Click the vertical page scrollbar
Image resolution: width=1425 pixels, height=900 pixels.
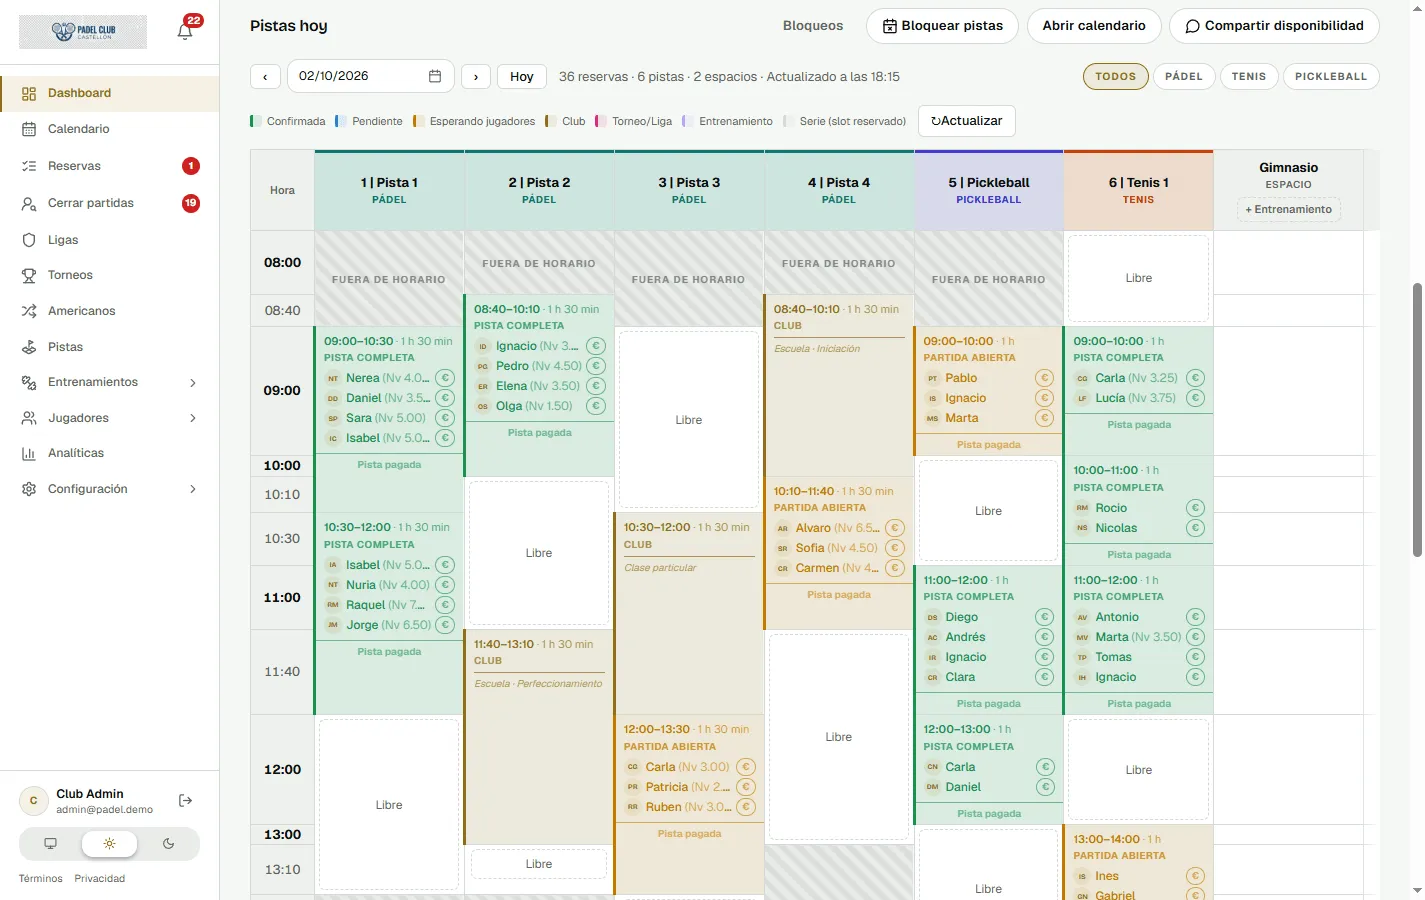point(1417,420)
